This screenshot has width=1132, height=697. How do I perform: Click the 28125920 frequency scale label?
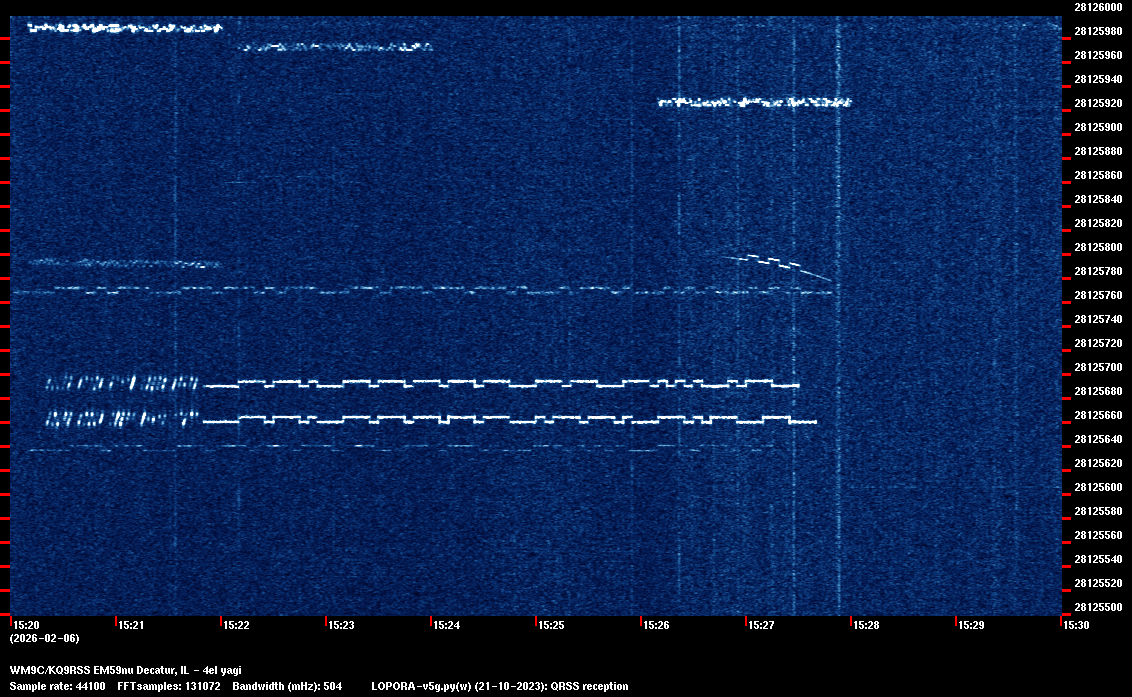tap(1097, 103)
